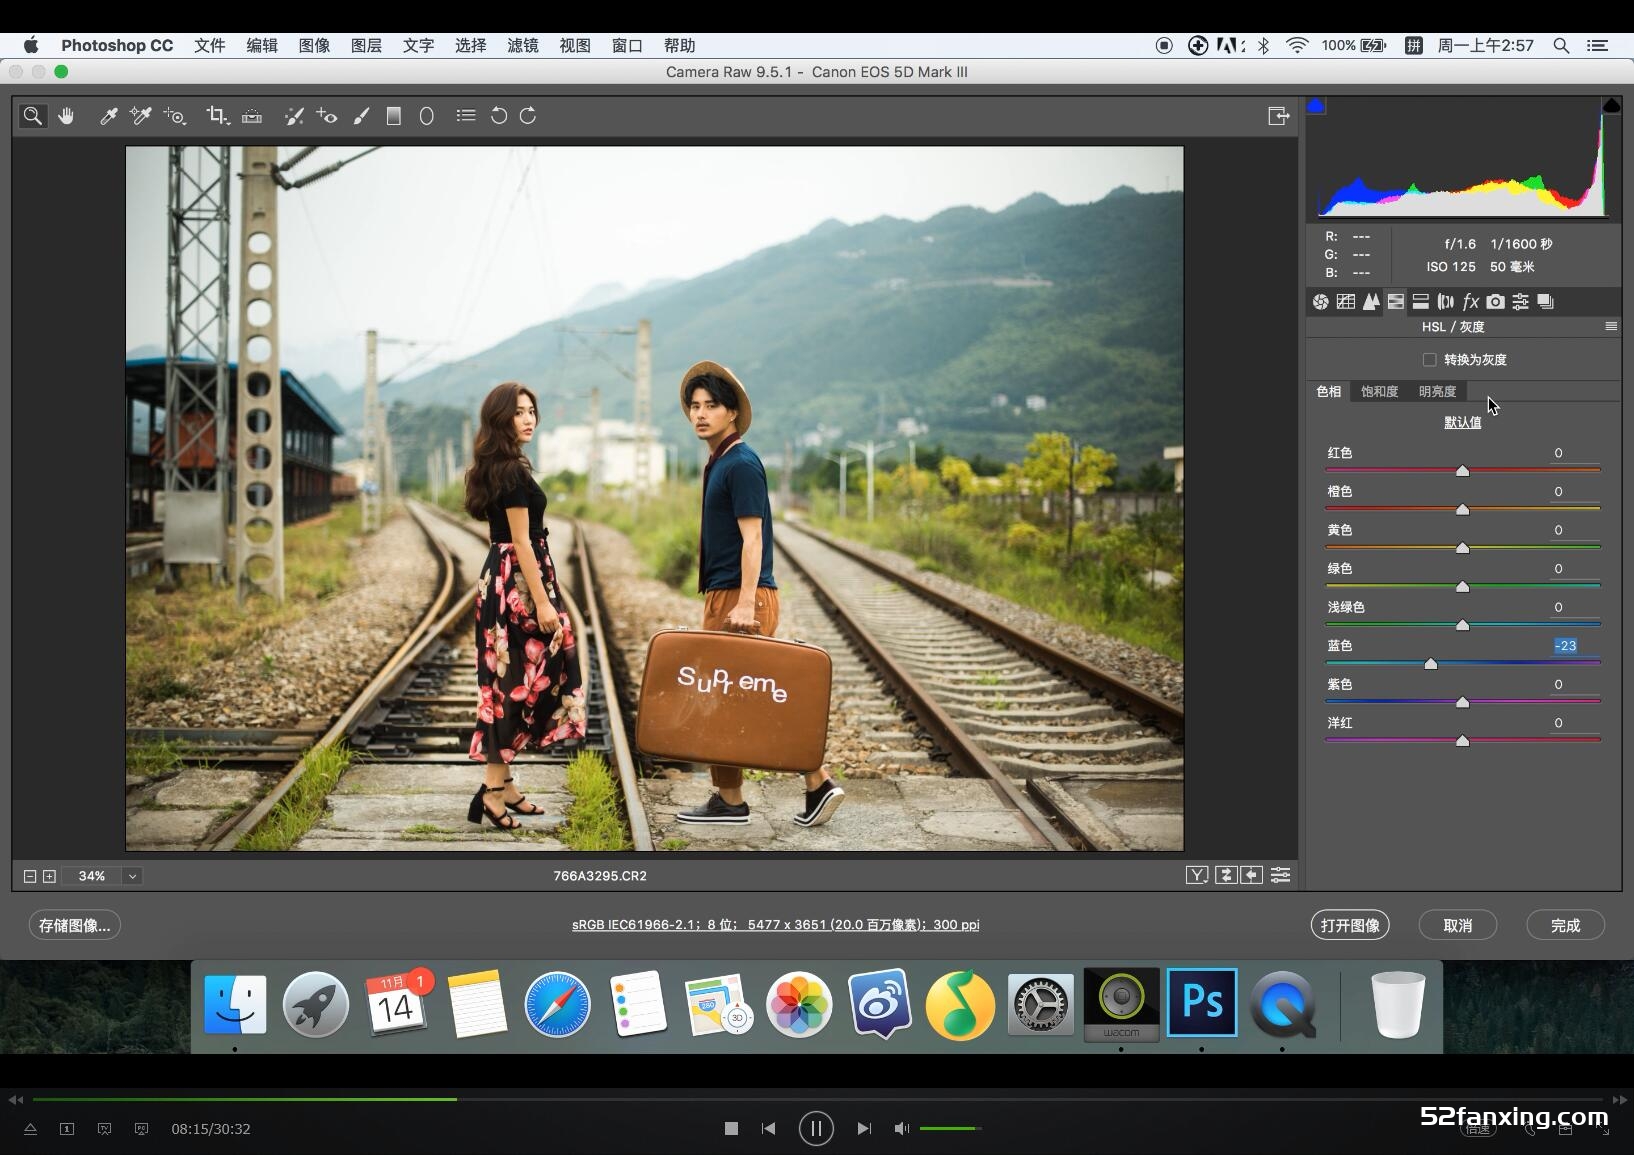Viewport: 1634px width, 1155px height.
Task: Open Photoshop from the Dock
Action: coord(1202,1003)
